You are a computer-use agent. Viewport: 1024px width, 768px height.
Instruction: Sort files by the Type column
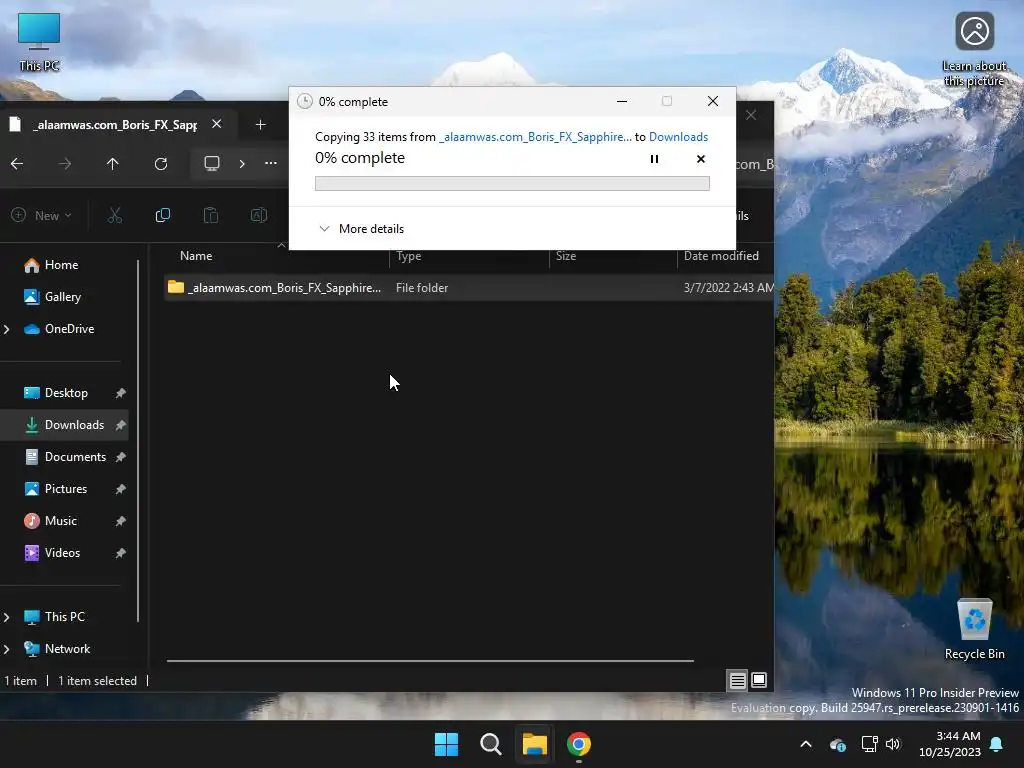(x=409, y=256)
